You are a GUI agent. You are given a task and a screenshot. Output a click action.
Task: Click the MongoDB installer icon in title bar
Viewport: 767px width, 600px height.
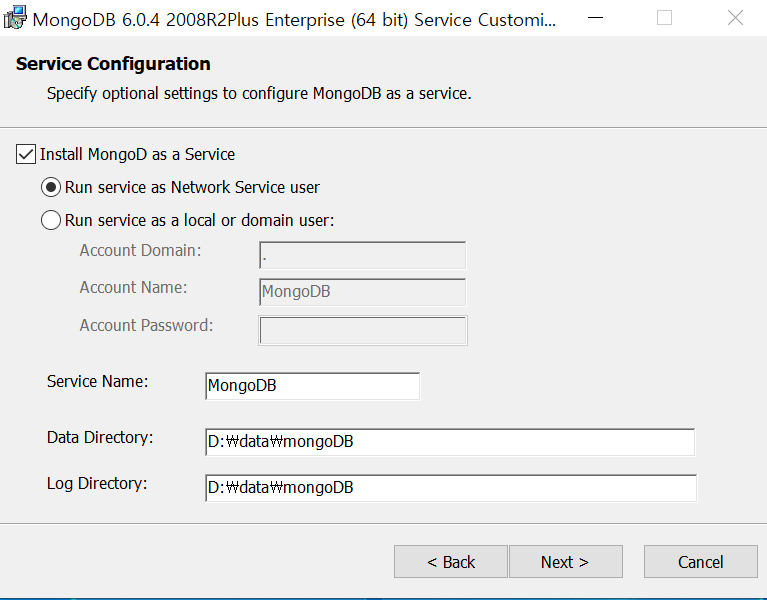pyautogui.click(x=15, y=18)
